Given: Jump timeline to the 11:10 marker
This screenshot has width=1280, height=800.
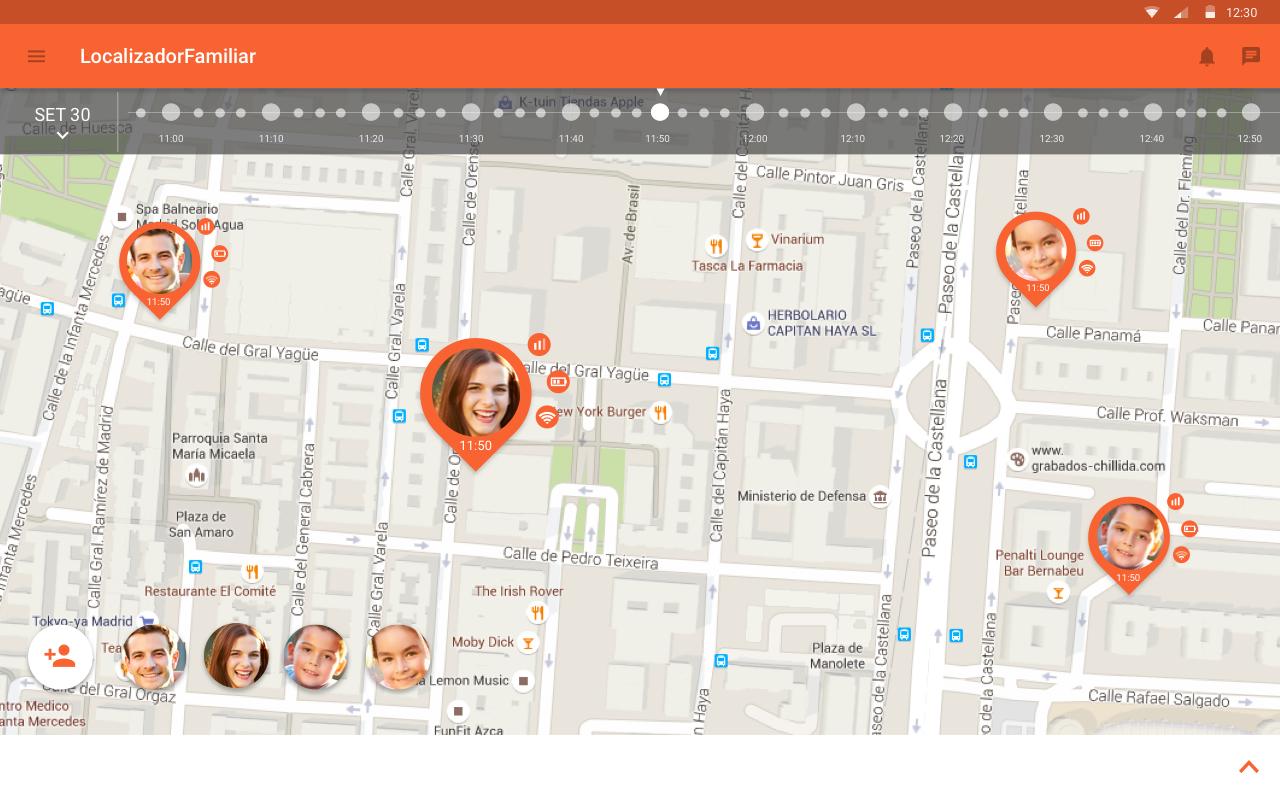Looking at the screenshot, I should (x=271, y=113).
